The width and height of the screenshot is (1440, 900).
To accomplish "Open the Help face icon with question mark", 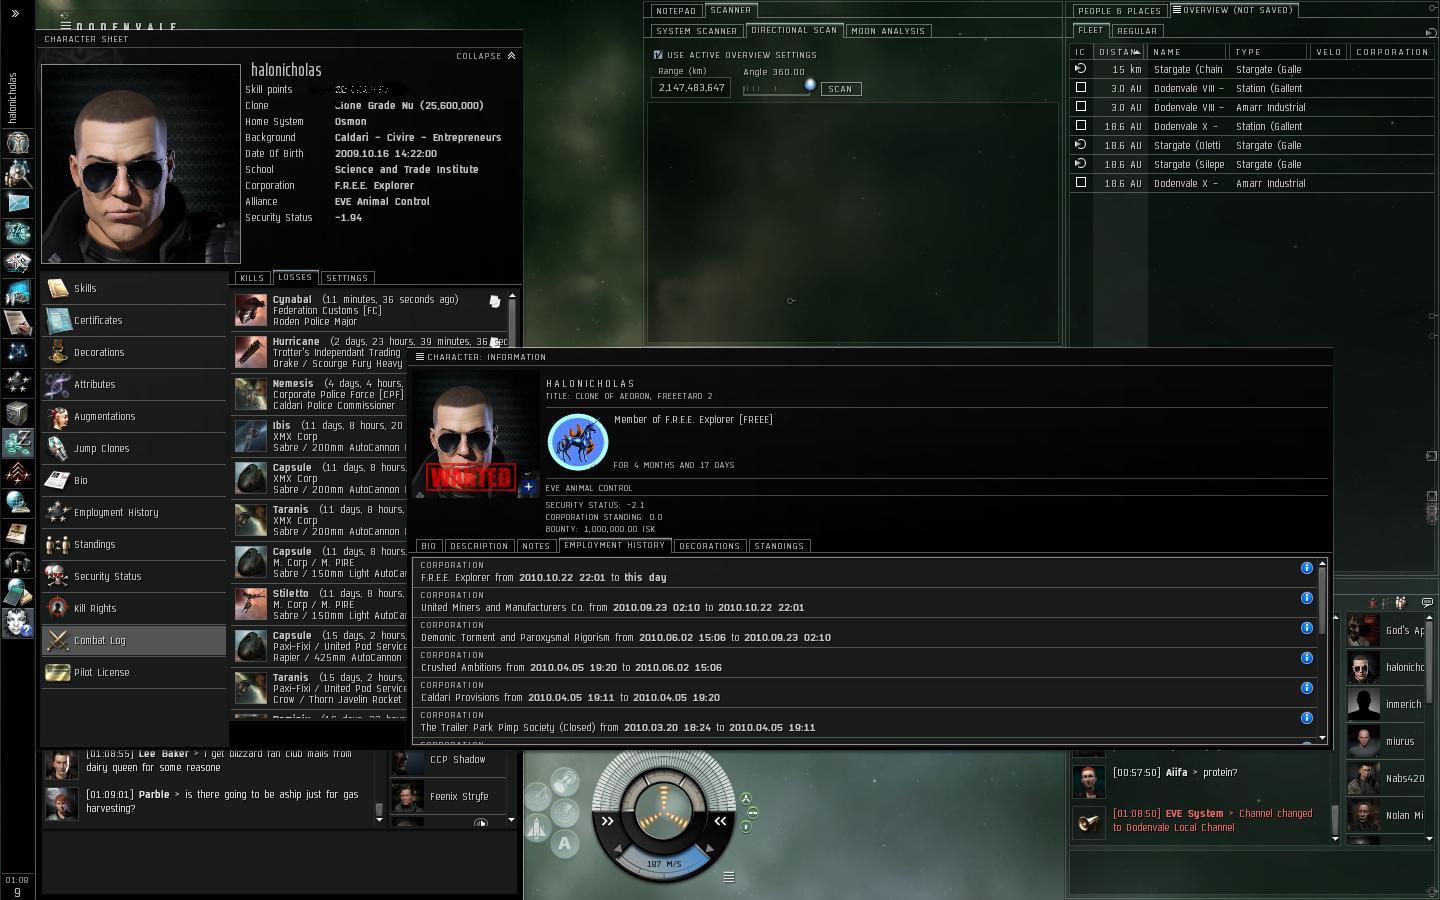I will (17, 623).
